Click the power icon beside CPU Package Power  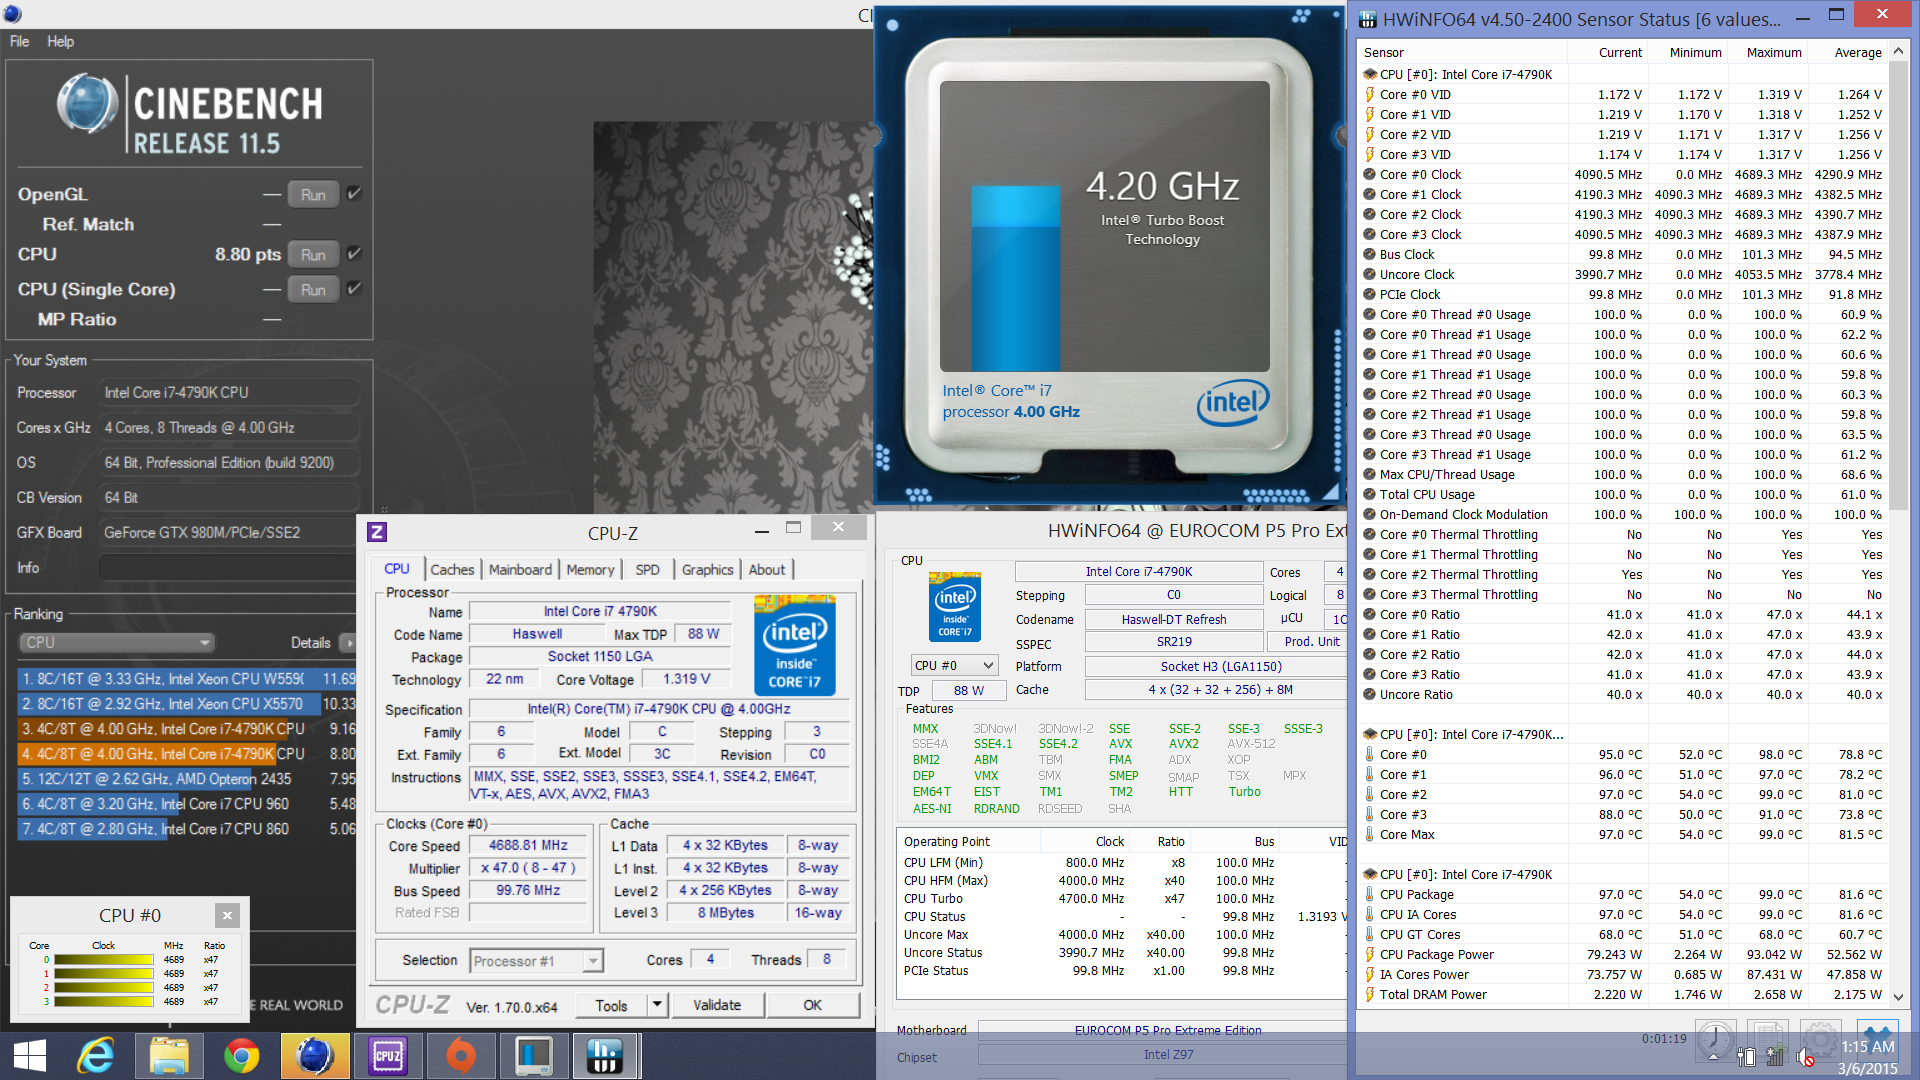(x=1369, y=955)
